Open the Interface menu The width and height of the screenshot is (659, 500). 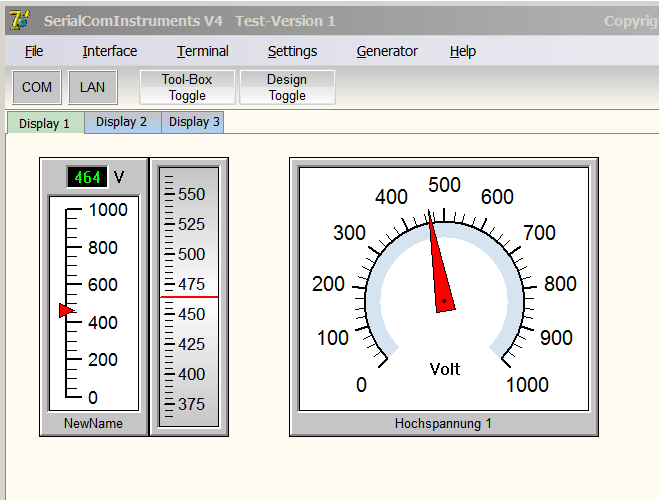[x=110, y=51]
